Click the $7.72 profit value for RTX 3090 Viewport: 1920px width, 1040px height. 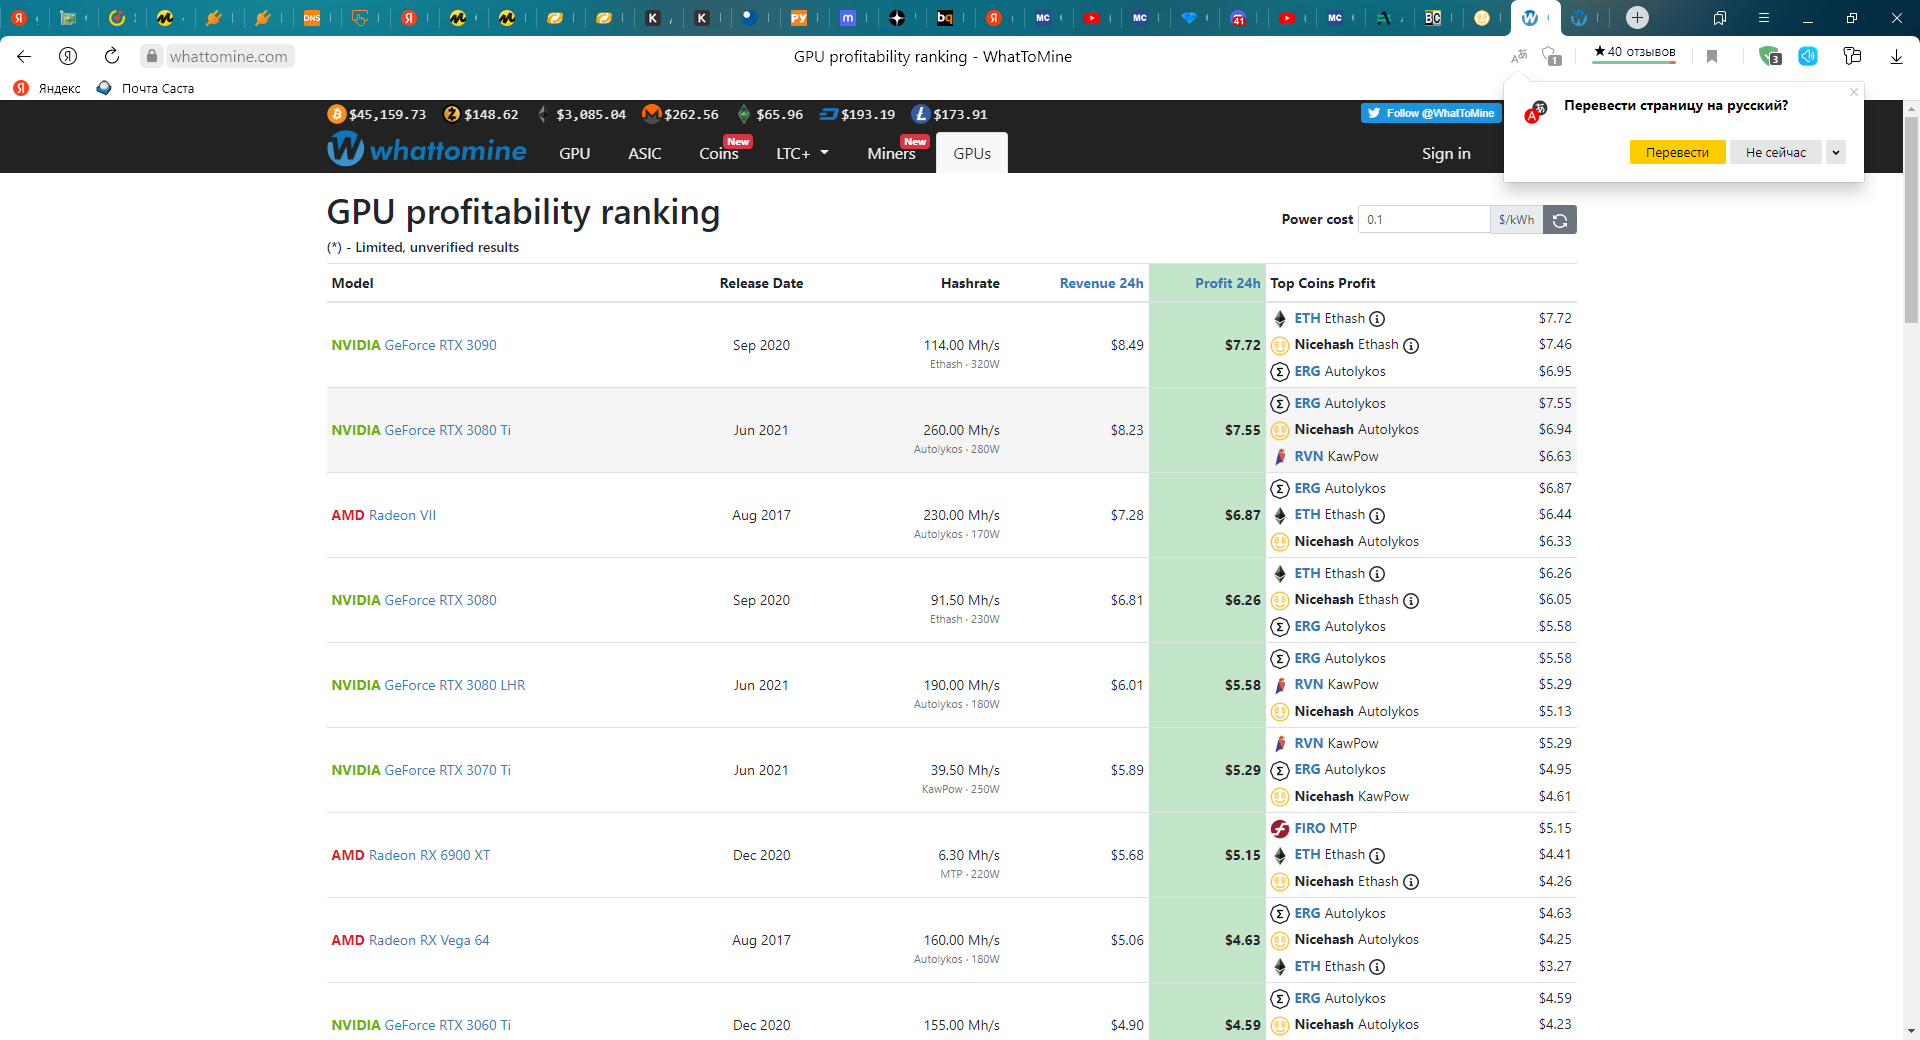click(1242, 345)
